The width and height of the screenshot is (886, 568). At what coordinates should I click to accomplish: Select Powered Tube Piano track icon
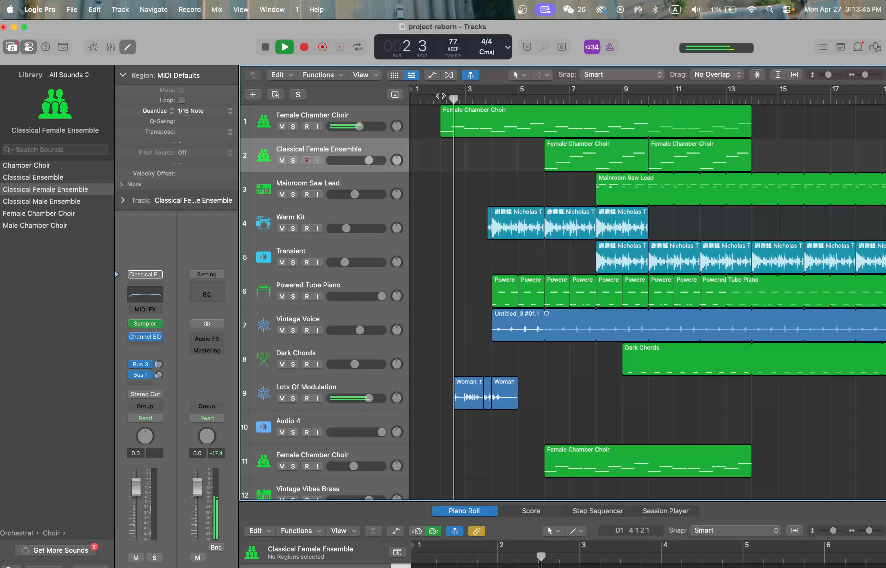pos(264,291)
